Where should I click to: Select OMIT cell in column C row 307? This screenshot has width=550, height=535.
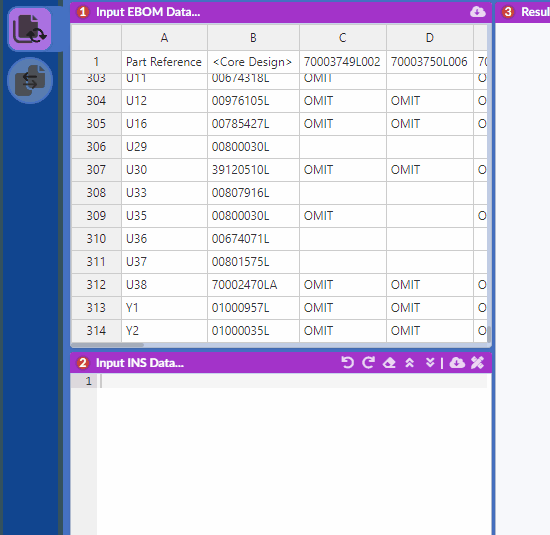[343, 170]
